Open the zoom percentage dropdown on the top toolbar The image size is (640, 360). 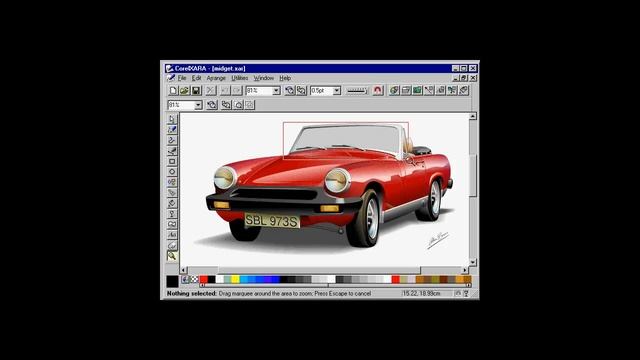click(x=276, y=91)
